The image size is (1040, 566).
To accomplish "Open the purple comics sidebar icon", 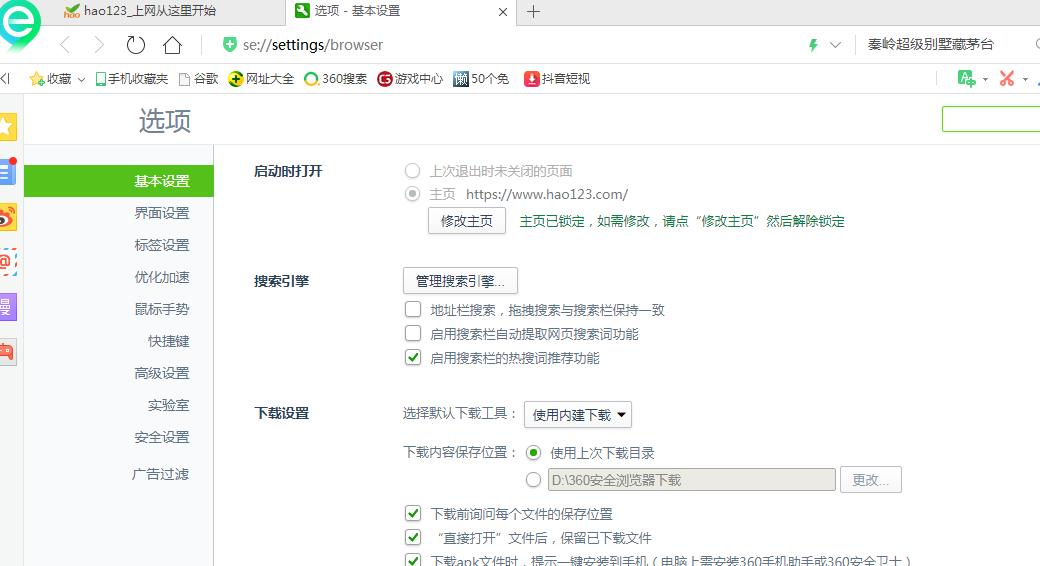I will 7,307.
